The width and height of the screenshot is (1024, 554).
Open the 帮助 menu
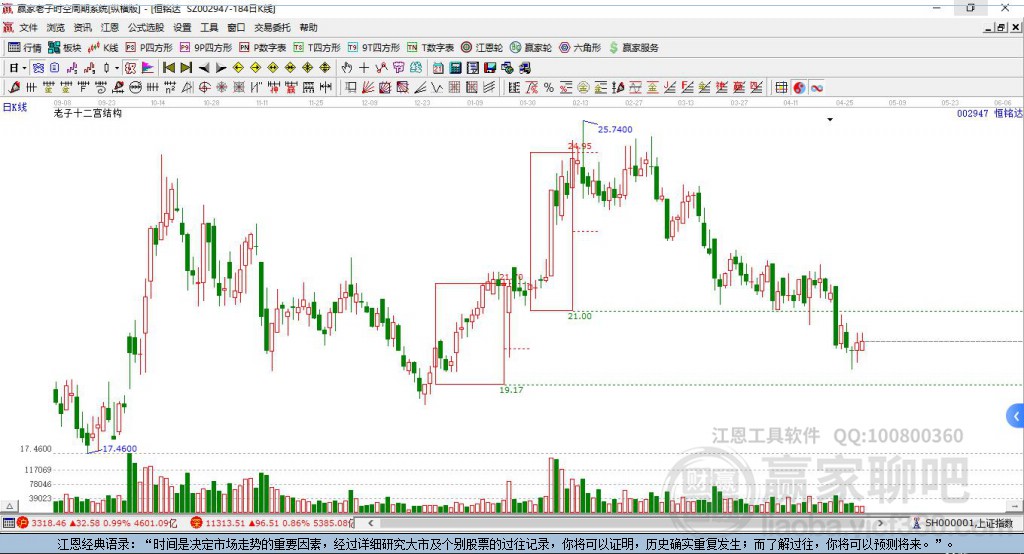(308, 27)
